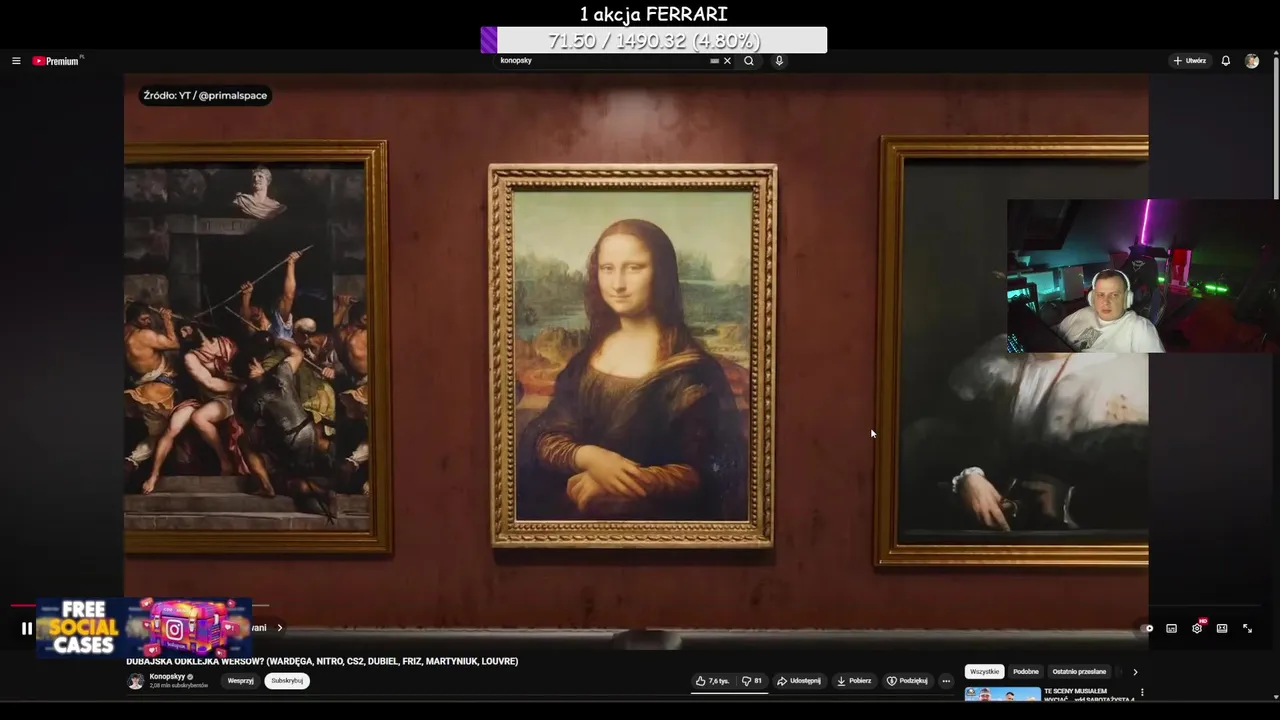Viewport: 1280px width, 720px height.
Task: Click the '1 akcja FERRARI' goal title
Action: (654, 14)
